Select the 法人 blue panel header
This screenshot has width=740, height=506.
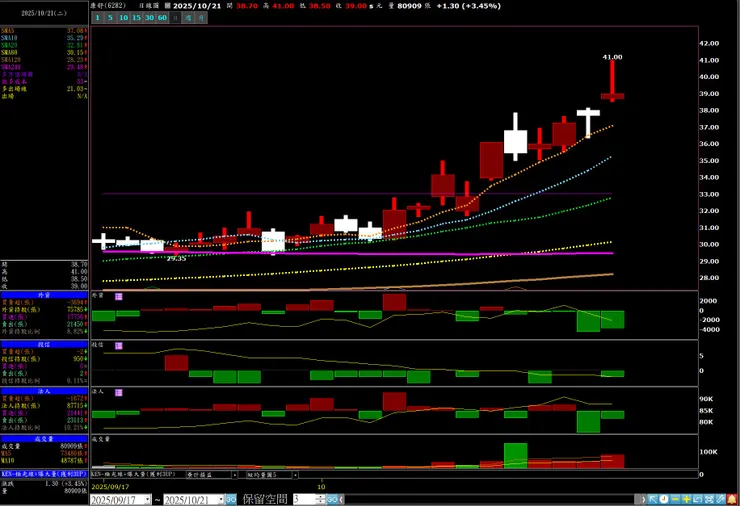click(x=44, y=391)
